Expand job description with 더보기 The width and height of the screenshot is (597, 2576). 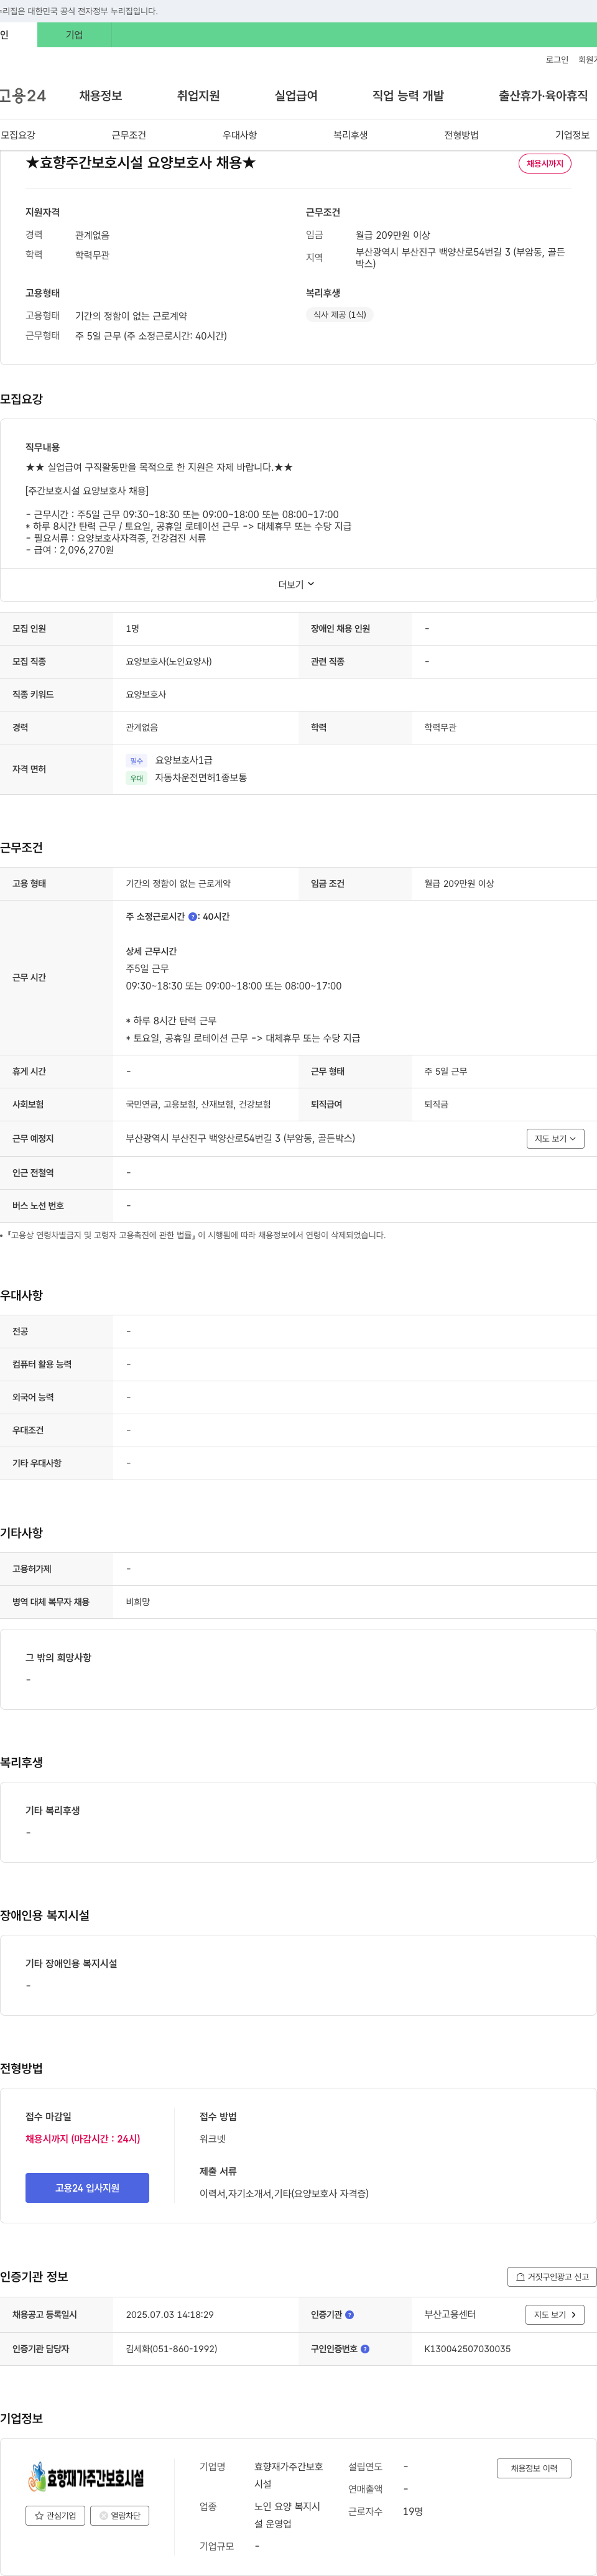click(x=296, y=585)
